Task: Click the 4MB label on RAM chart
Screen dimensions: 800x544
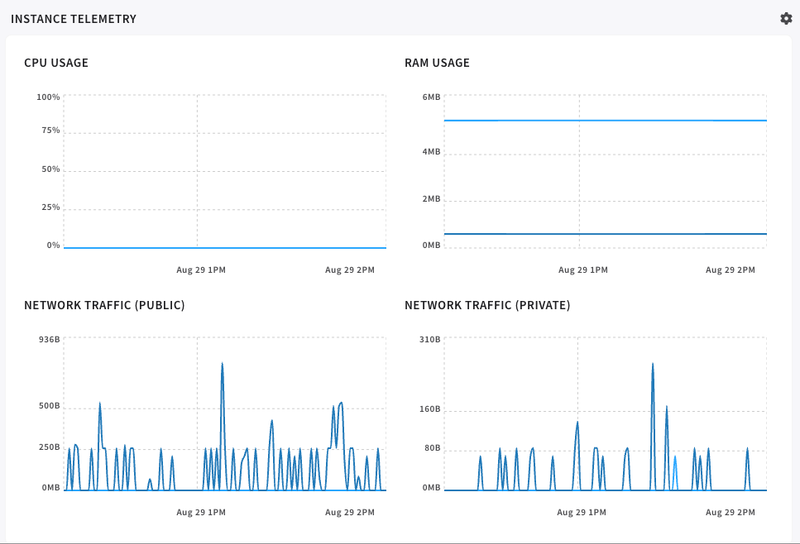Action: coord(431,152)
